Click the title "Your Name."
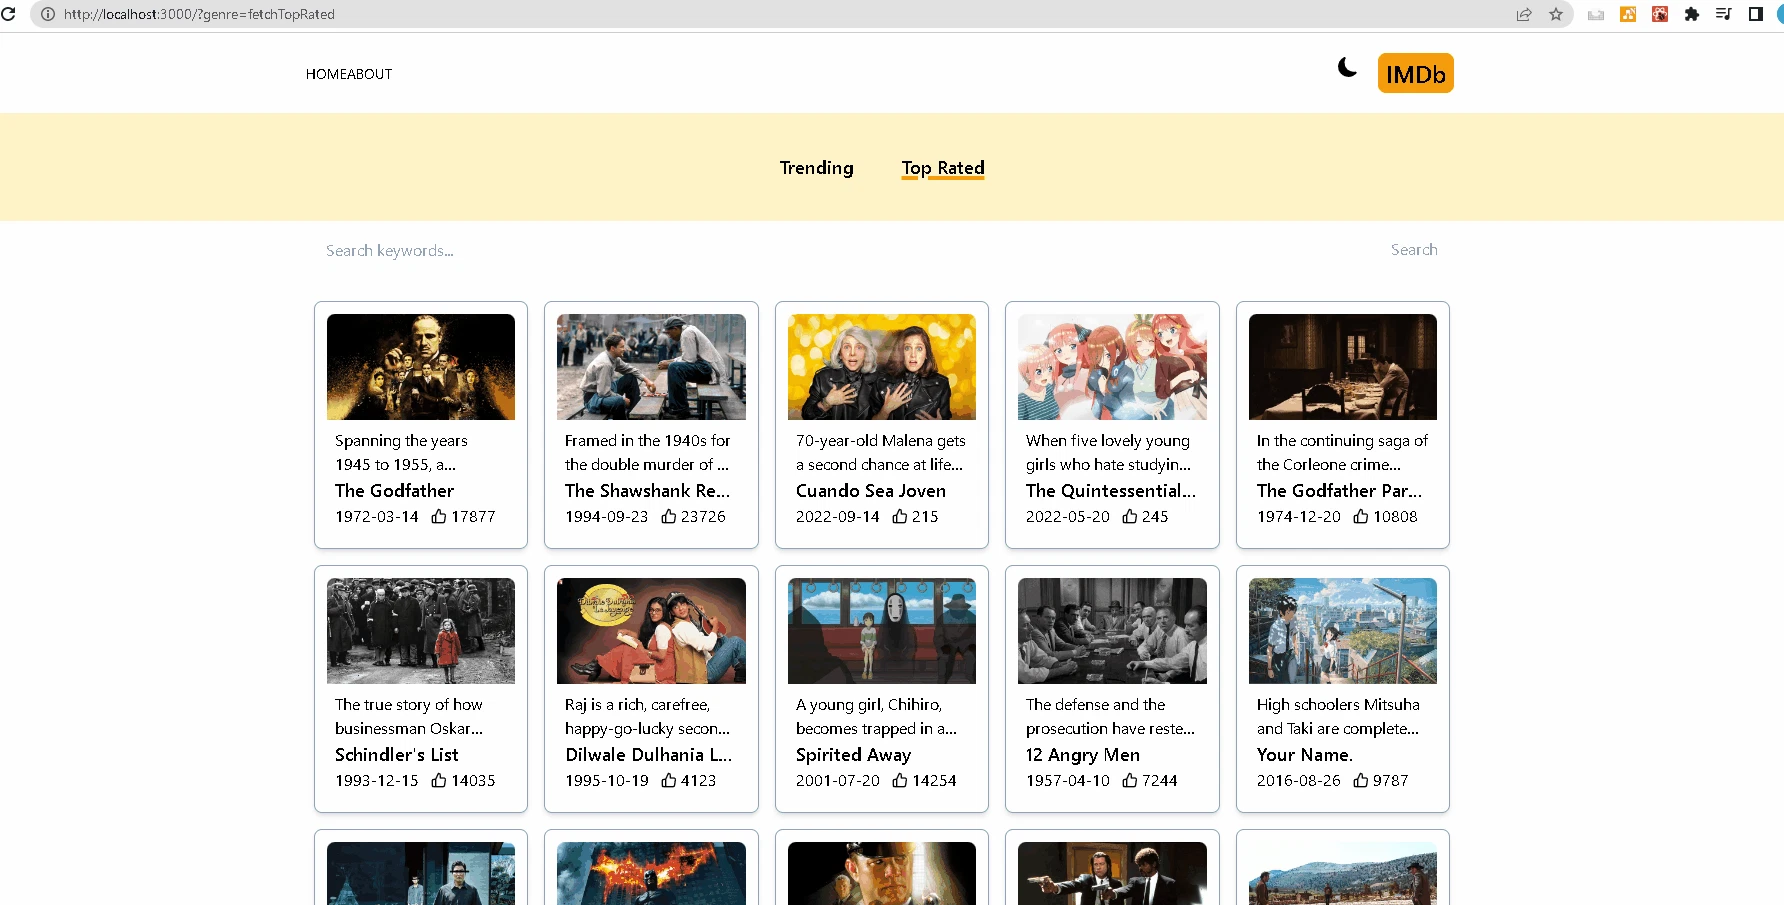Screen dimensions: 1784x905 tap(1305, 755)
